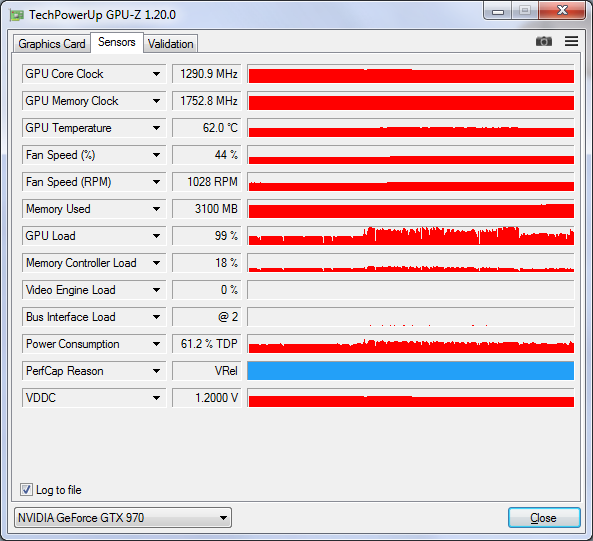This screenshot has width=593, height=541.
Task: Click the 44 % fan speed value
Action: pyautogui.click(x=206, y=155)
